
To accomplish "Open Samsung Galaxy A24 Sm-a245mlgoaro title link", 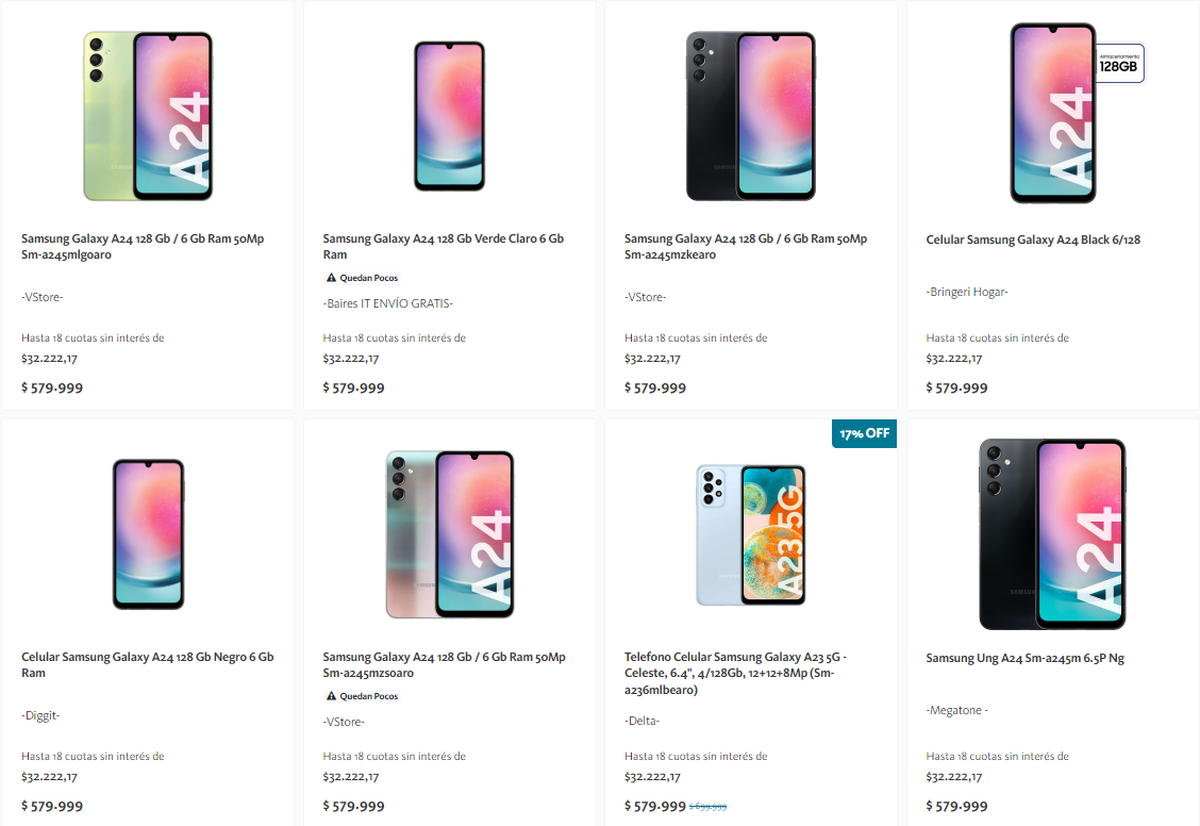I will click(x=142, y=247).
